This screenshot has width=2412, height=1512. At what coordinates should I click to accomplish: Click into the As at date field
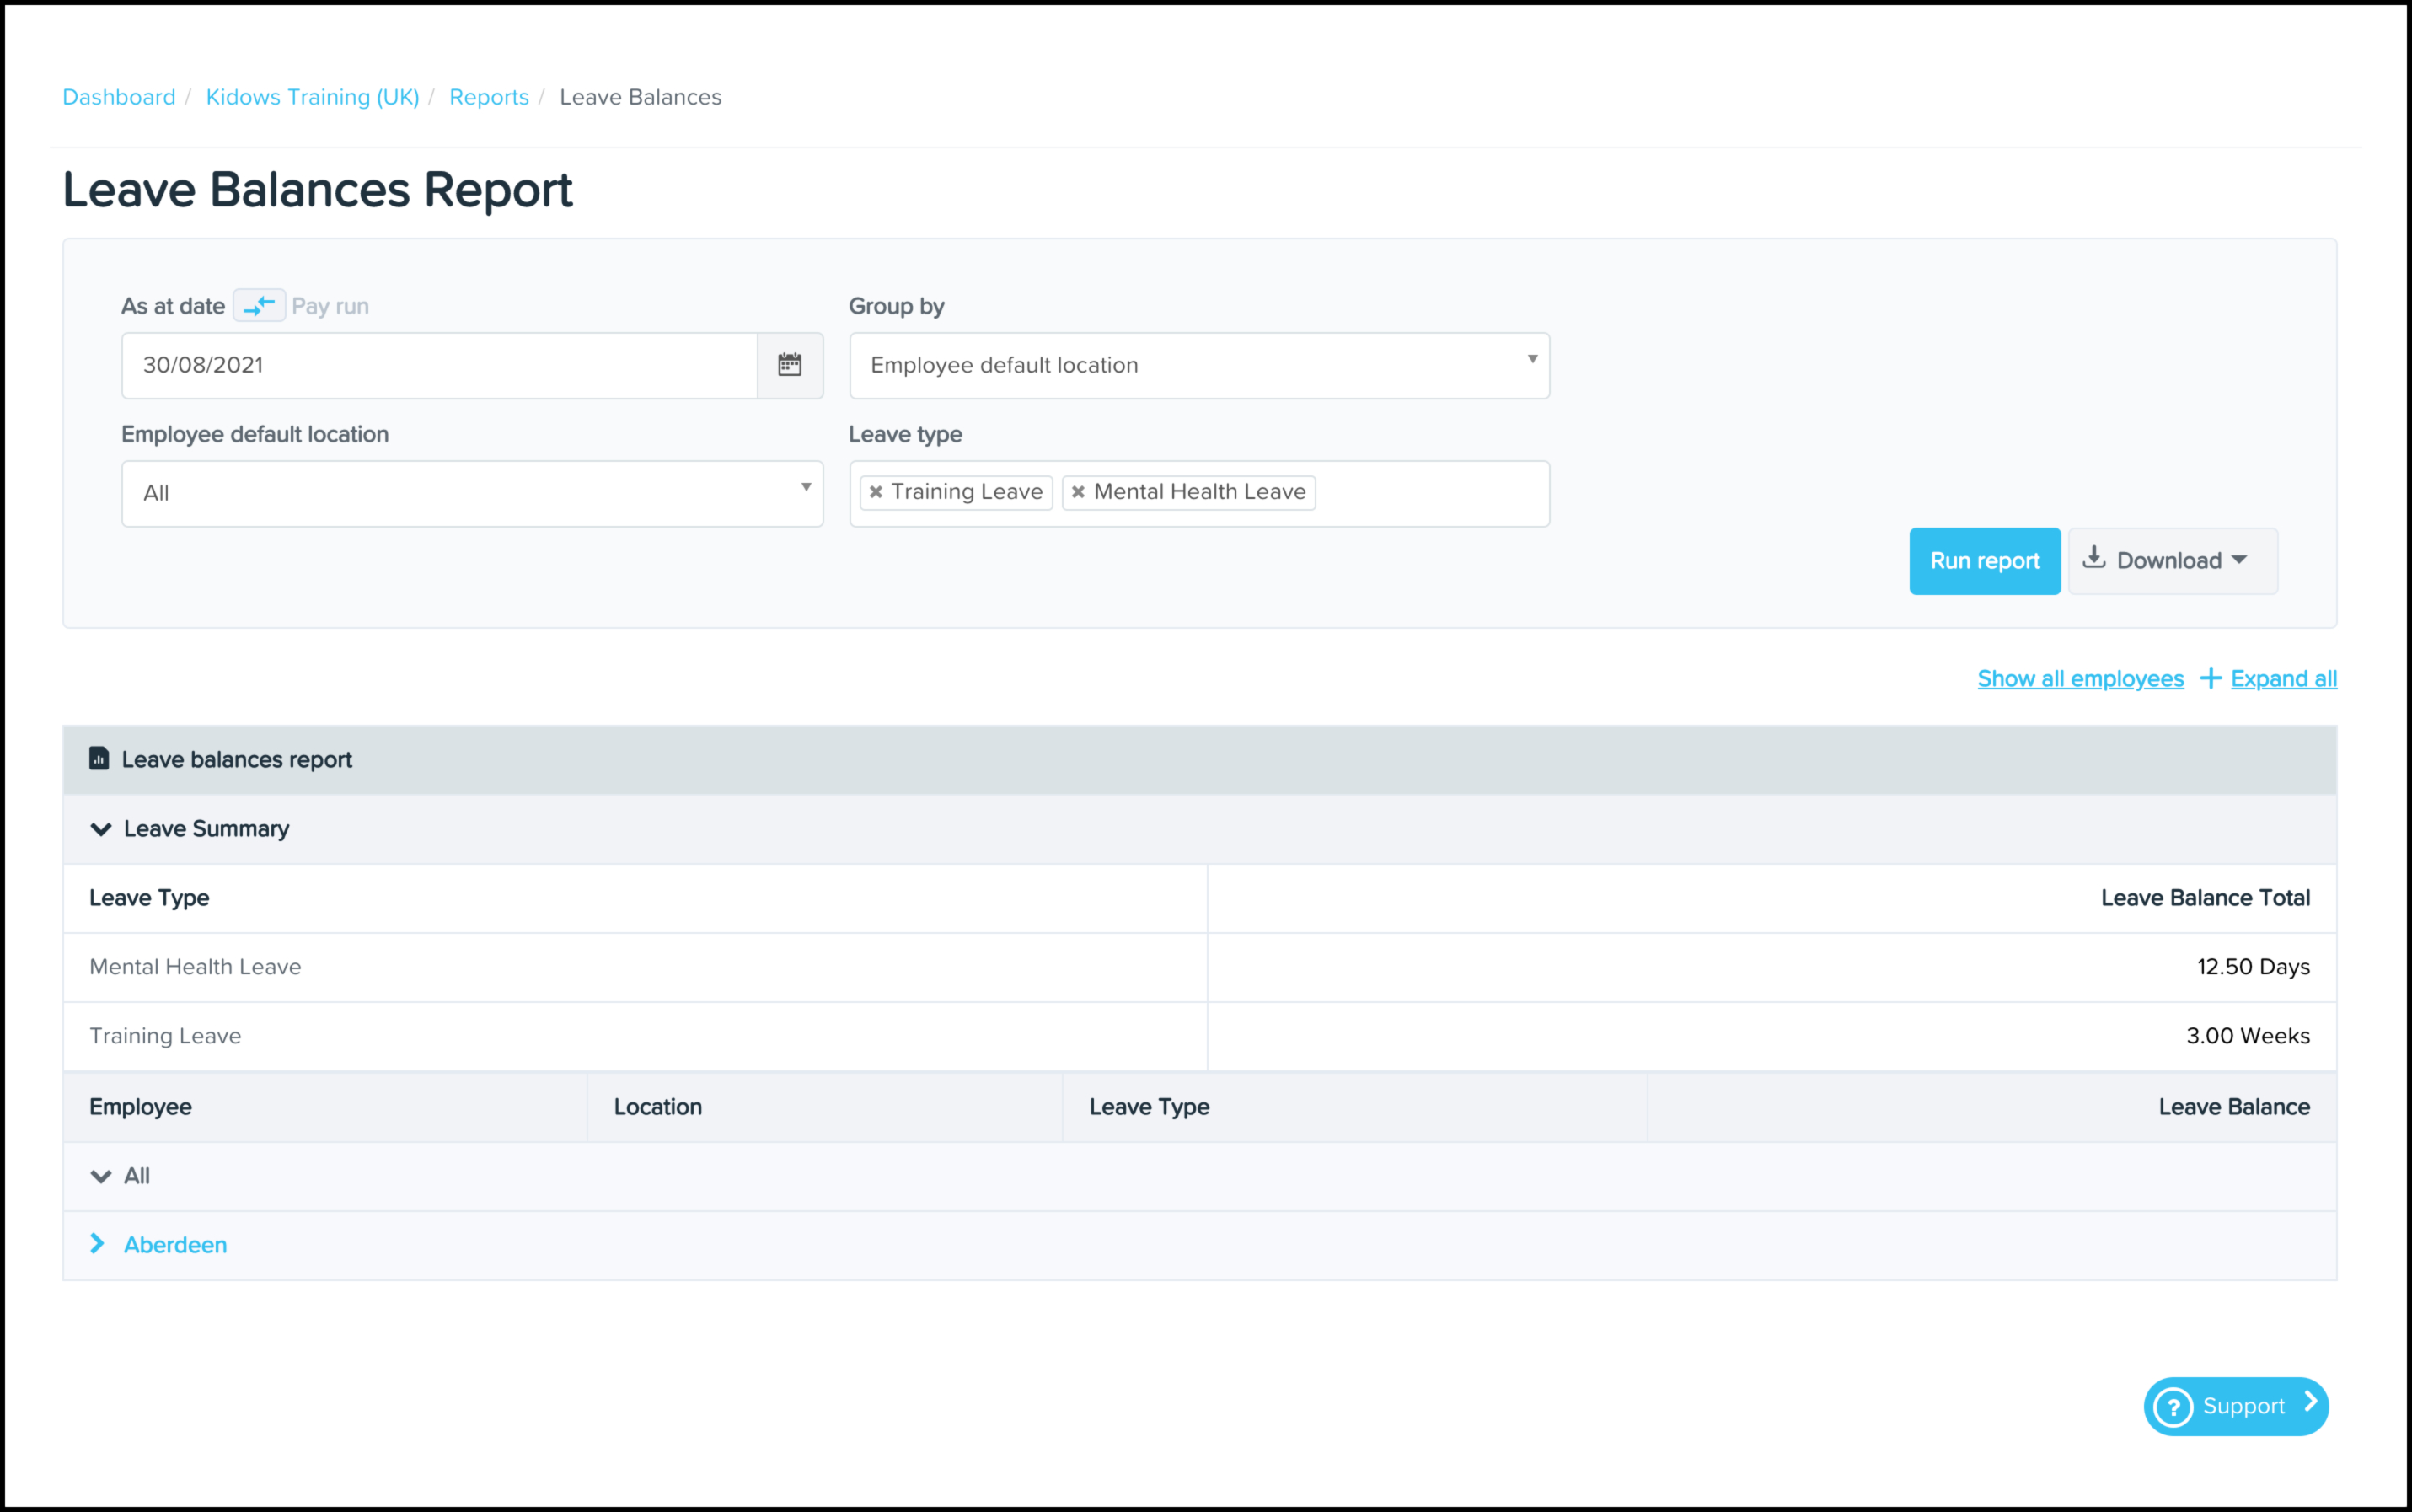pyautogui.click(x=438, y=365)
